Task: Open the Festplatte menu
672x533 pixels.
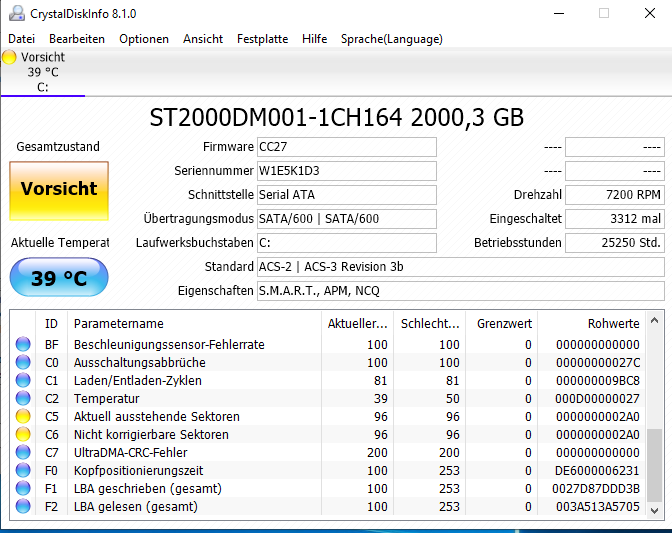Action: [x=262, y=39]
